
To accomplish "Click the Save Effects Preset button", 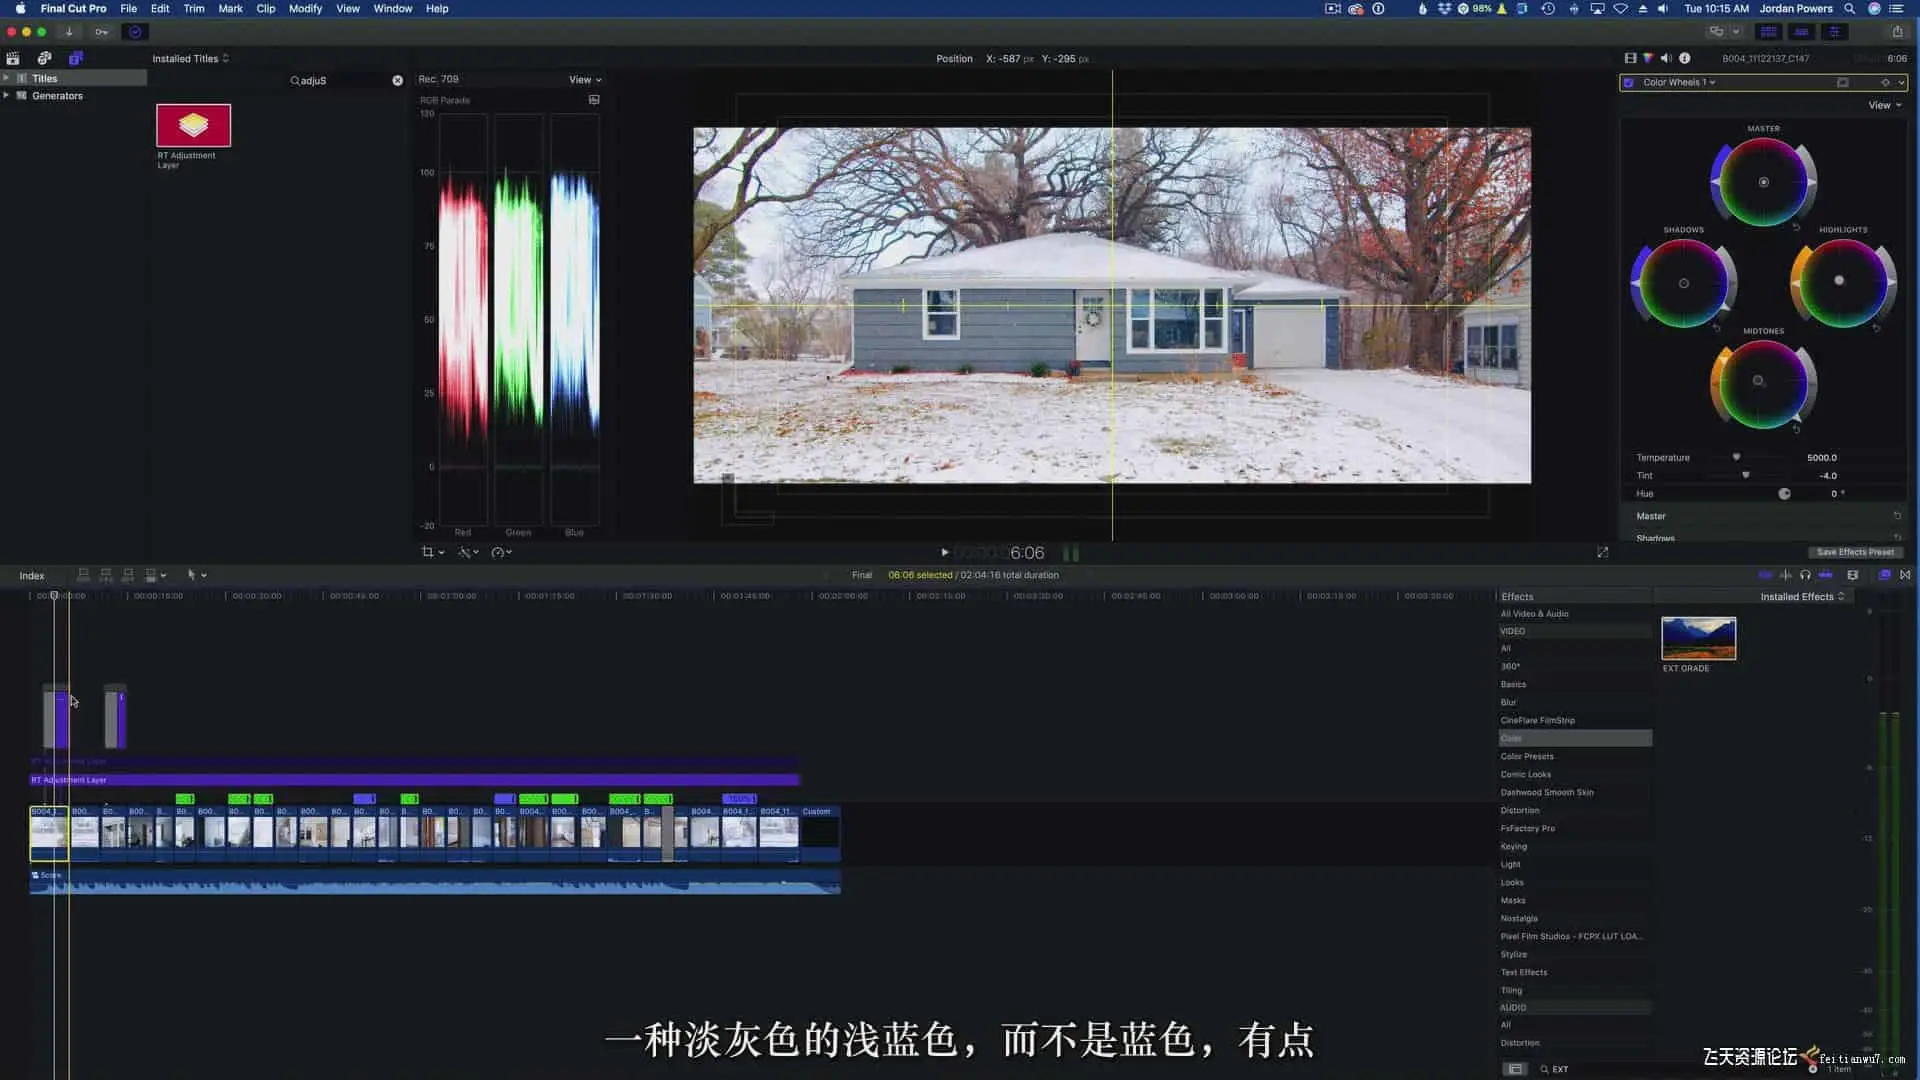I will tap(1855, 552).
